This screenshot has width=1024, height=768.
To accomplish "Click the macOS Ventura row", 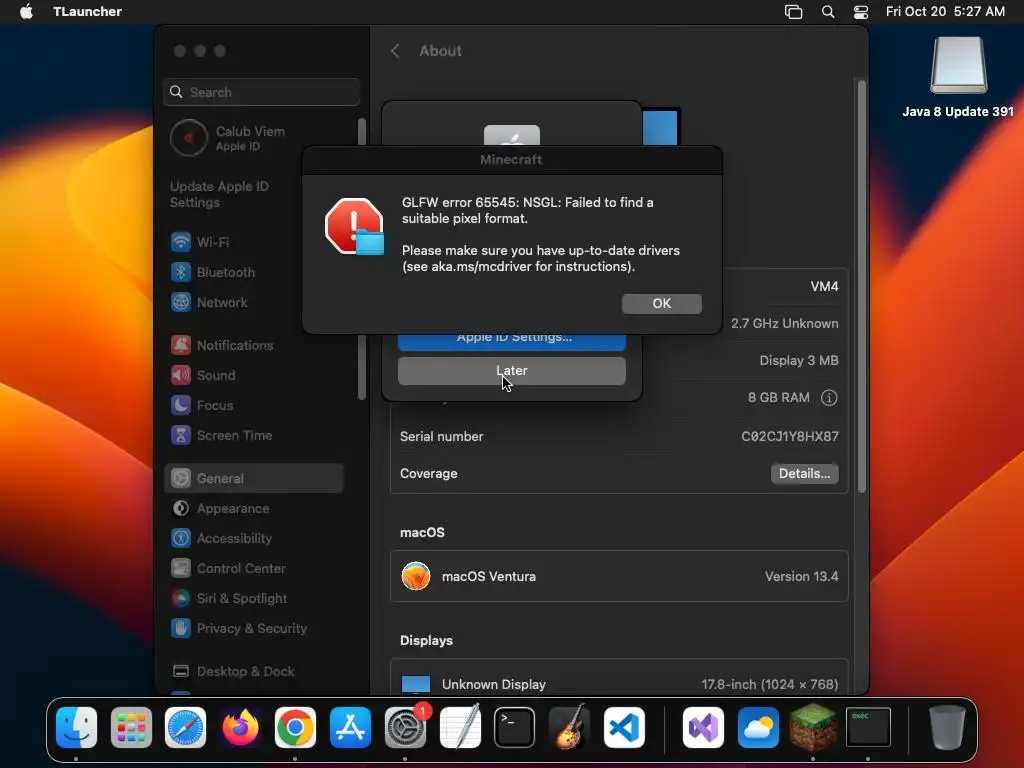I will pyautogui.click(x=619, y=576).
